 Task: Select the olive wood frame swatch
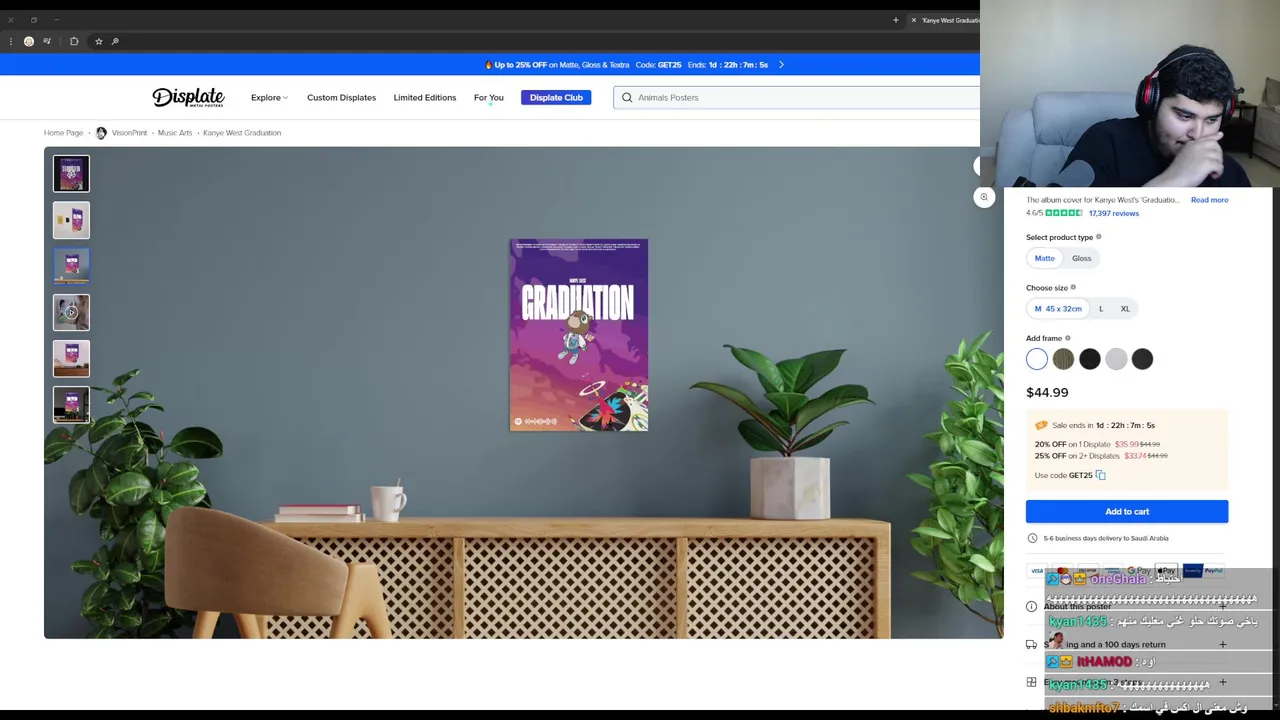[x=1063, y=359]
